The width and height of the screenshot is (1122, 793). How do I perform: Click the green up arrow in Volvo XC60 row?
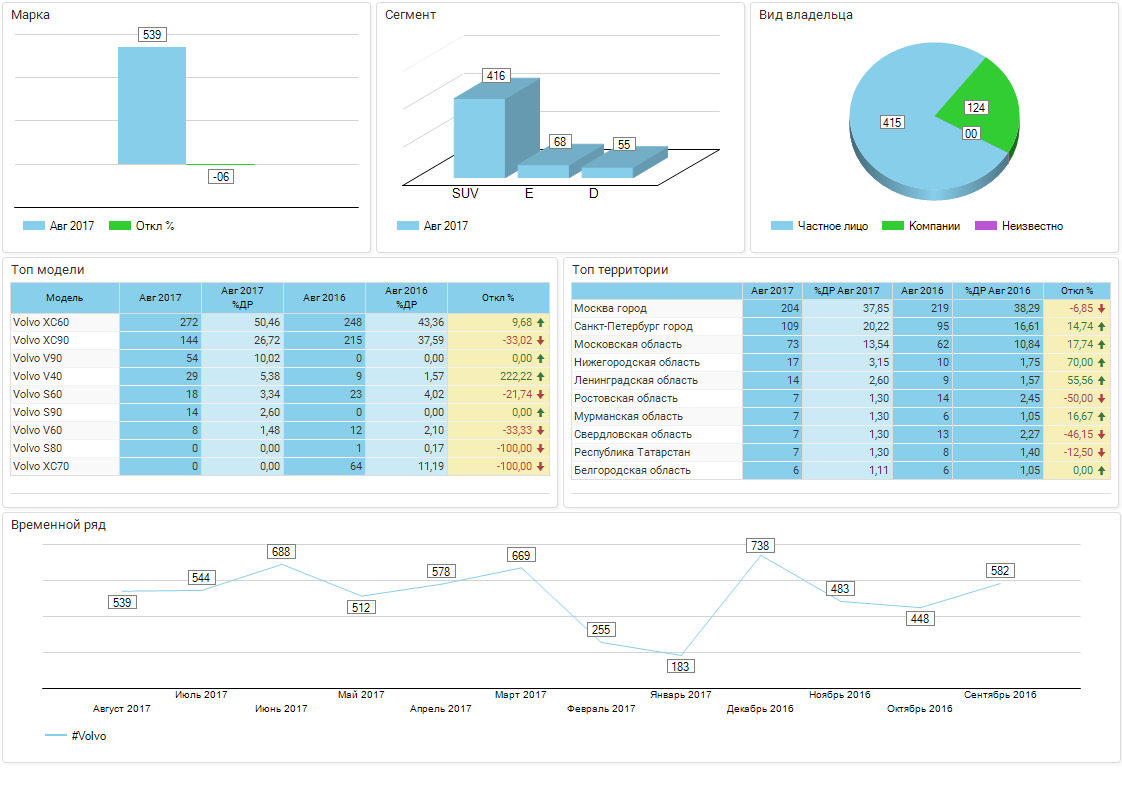pos(540,323)
